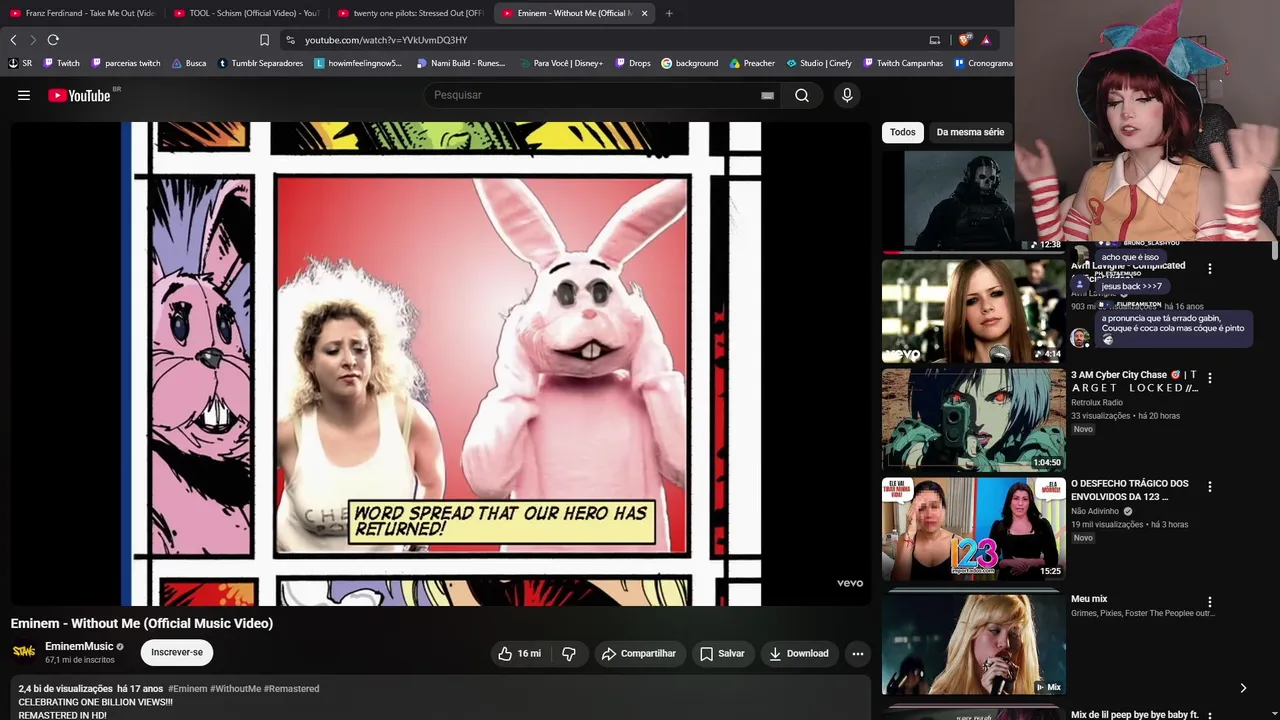Click the search magnifier button
1280x720 pixels.
802,95
